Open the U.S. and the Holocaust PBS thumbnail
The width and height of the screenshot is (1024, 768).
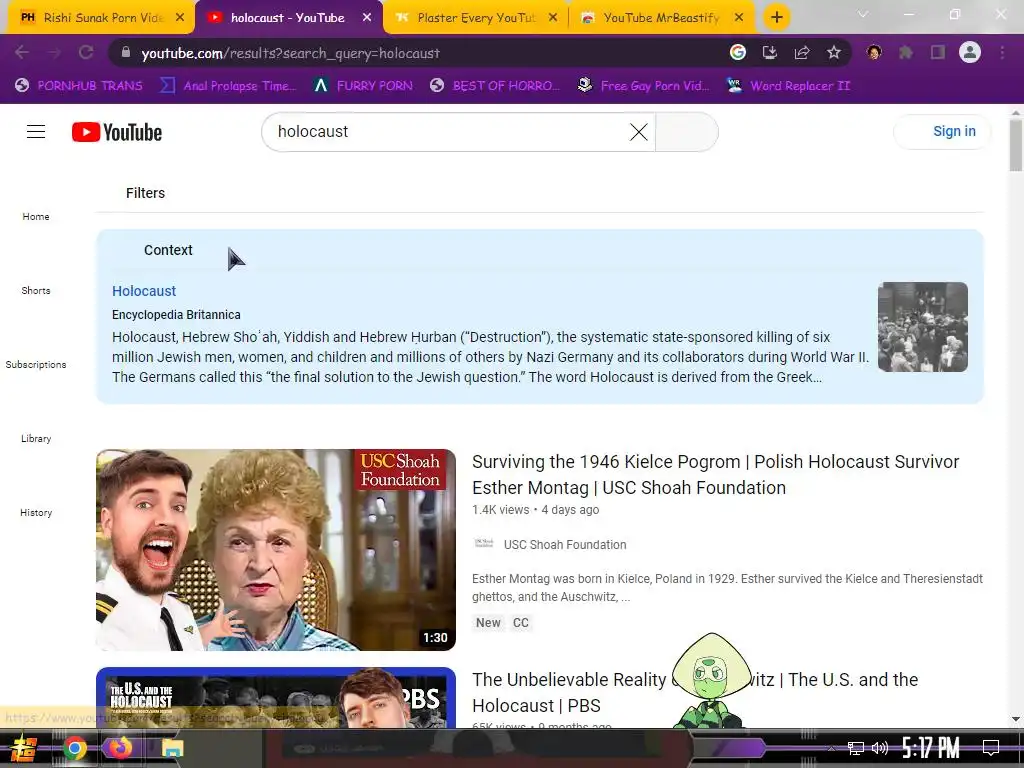276,697
